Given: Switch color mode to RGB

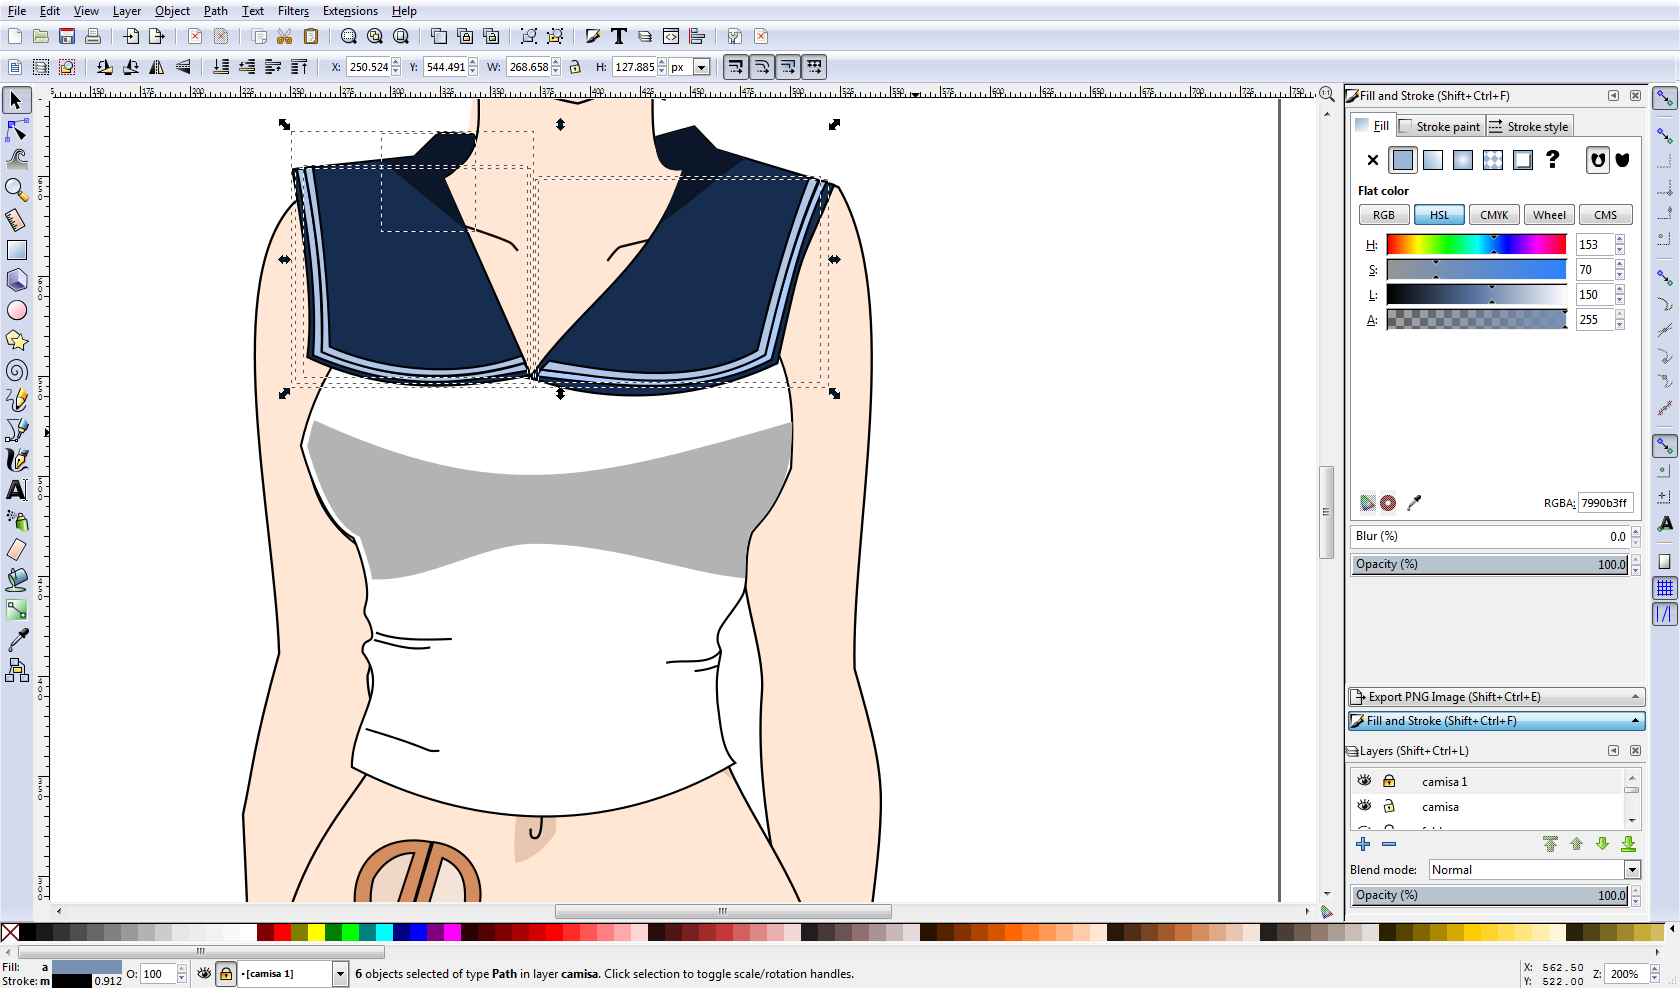Looking at the screenshot, I should point(1384,215).
